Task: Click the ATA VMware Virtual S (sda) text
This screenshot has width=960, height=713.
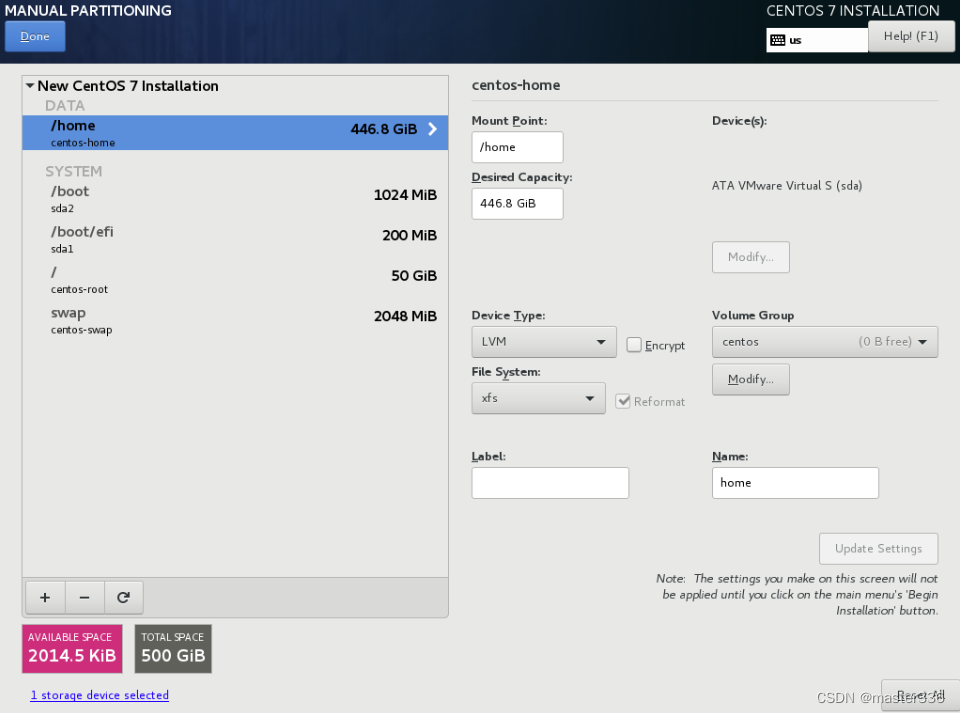Action: point(787,185)
